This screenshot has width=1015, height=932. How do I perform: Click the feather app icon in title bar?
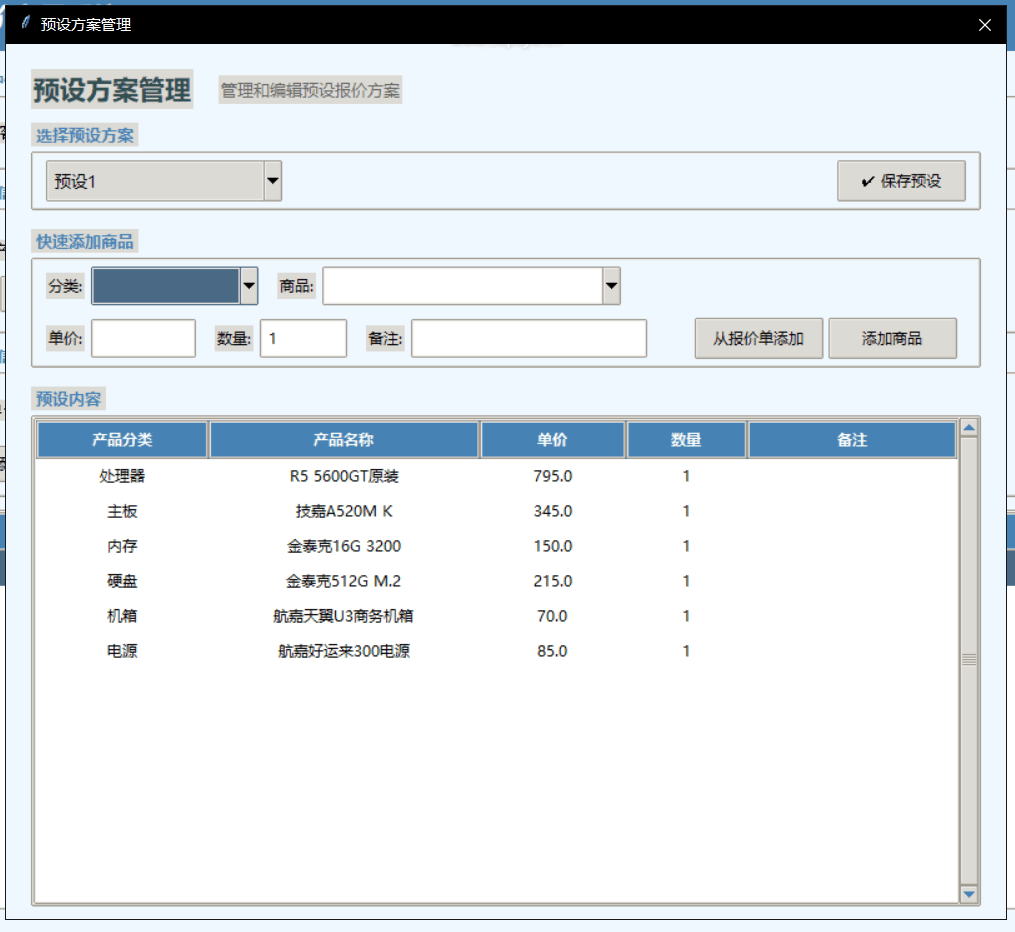(25, 24)
